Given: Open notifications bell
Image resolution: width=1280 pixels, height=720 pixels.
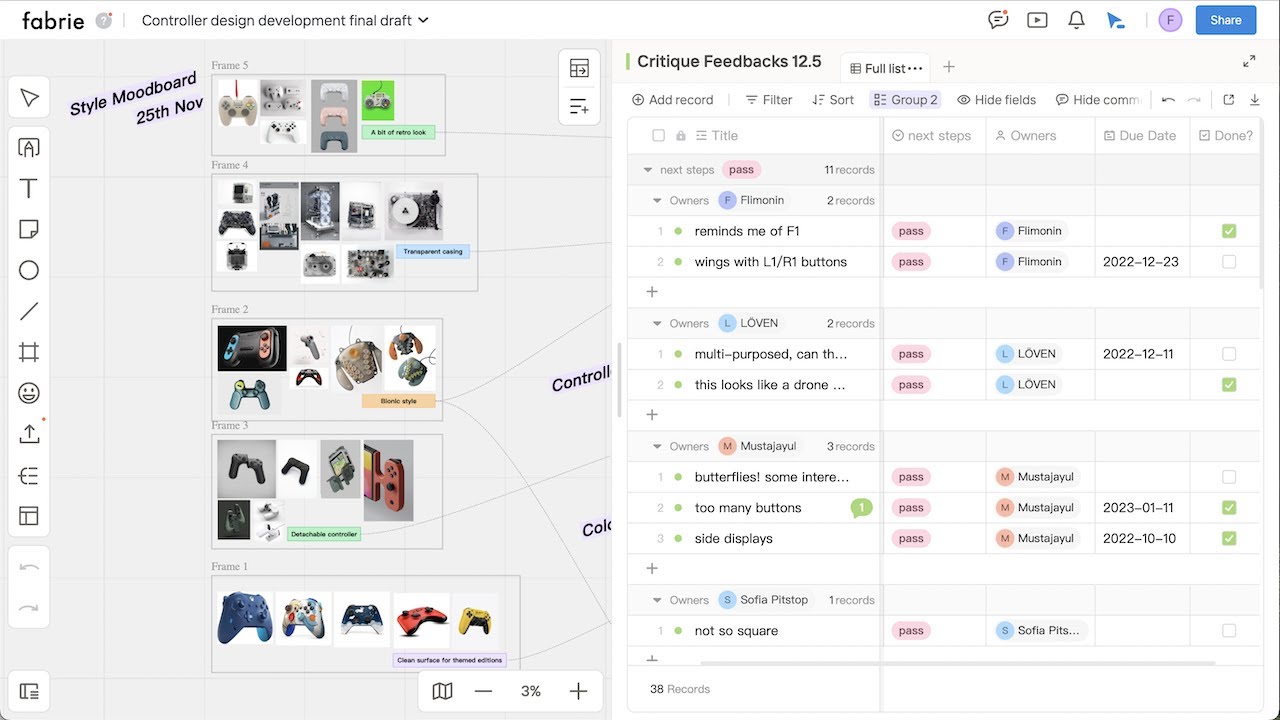Looking at the screenshot, I should coord(1077,20).
